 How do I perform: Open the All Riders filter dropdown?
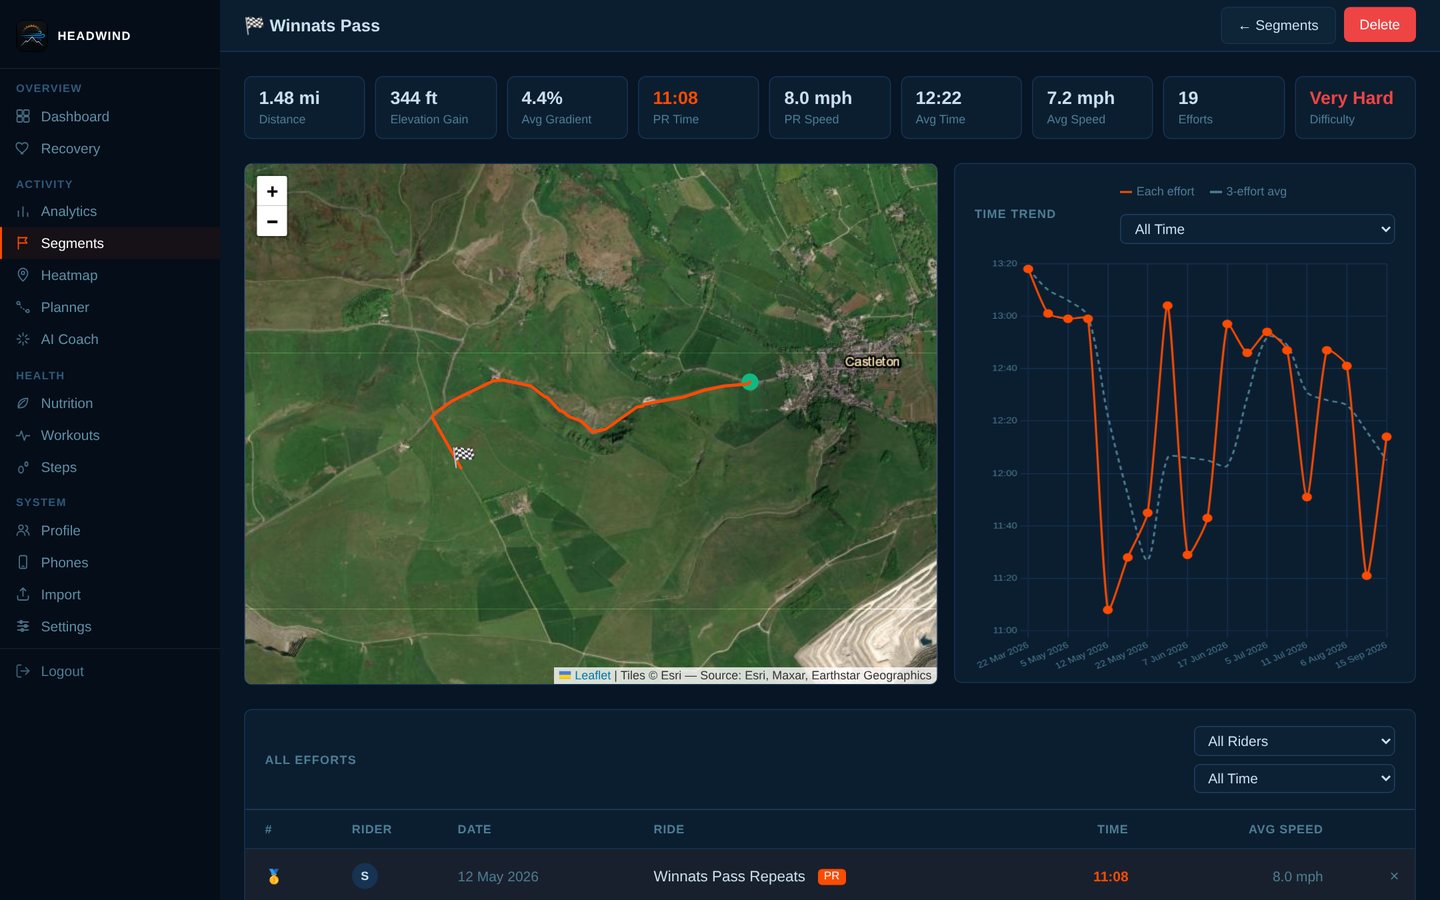[x=1294, y=741]
